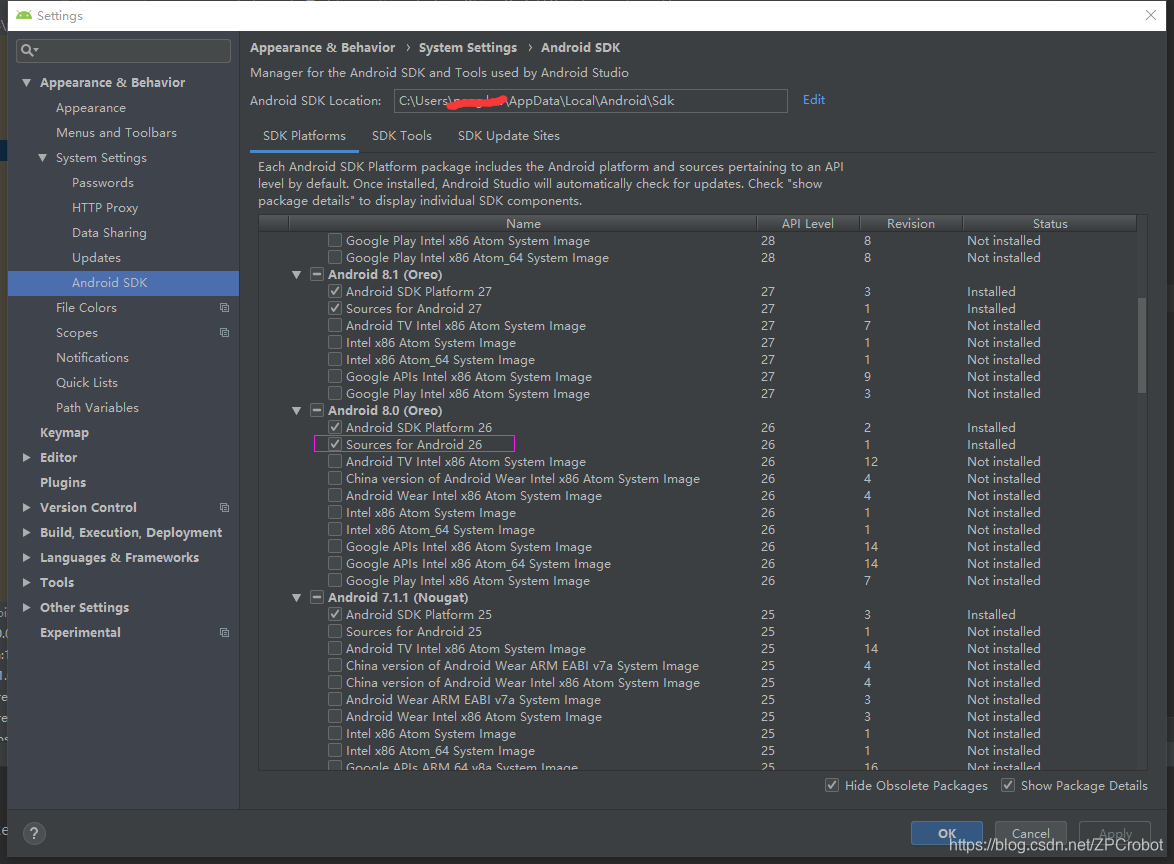Expand Build, Execution, Deployment section

click(x=27, y=532)
